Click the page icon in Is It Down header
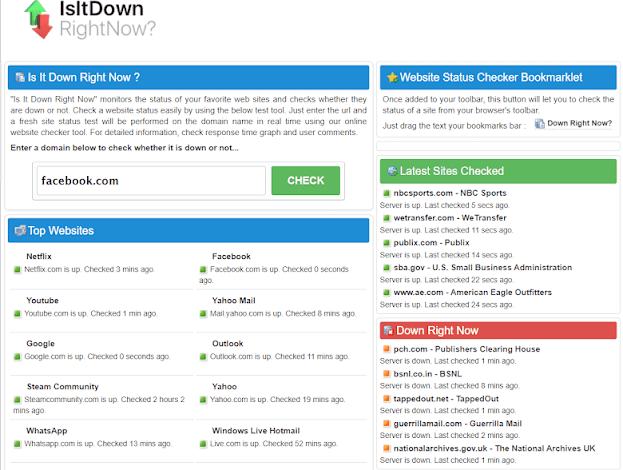 tap(20, 77)
